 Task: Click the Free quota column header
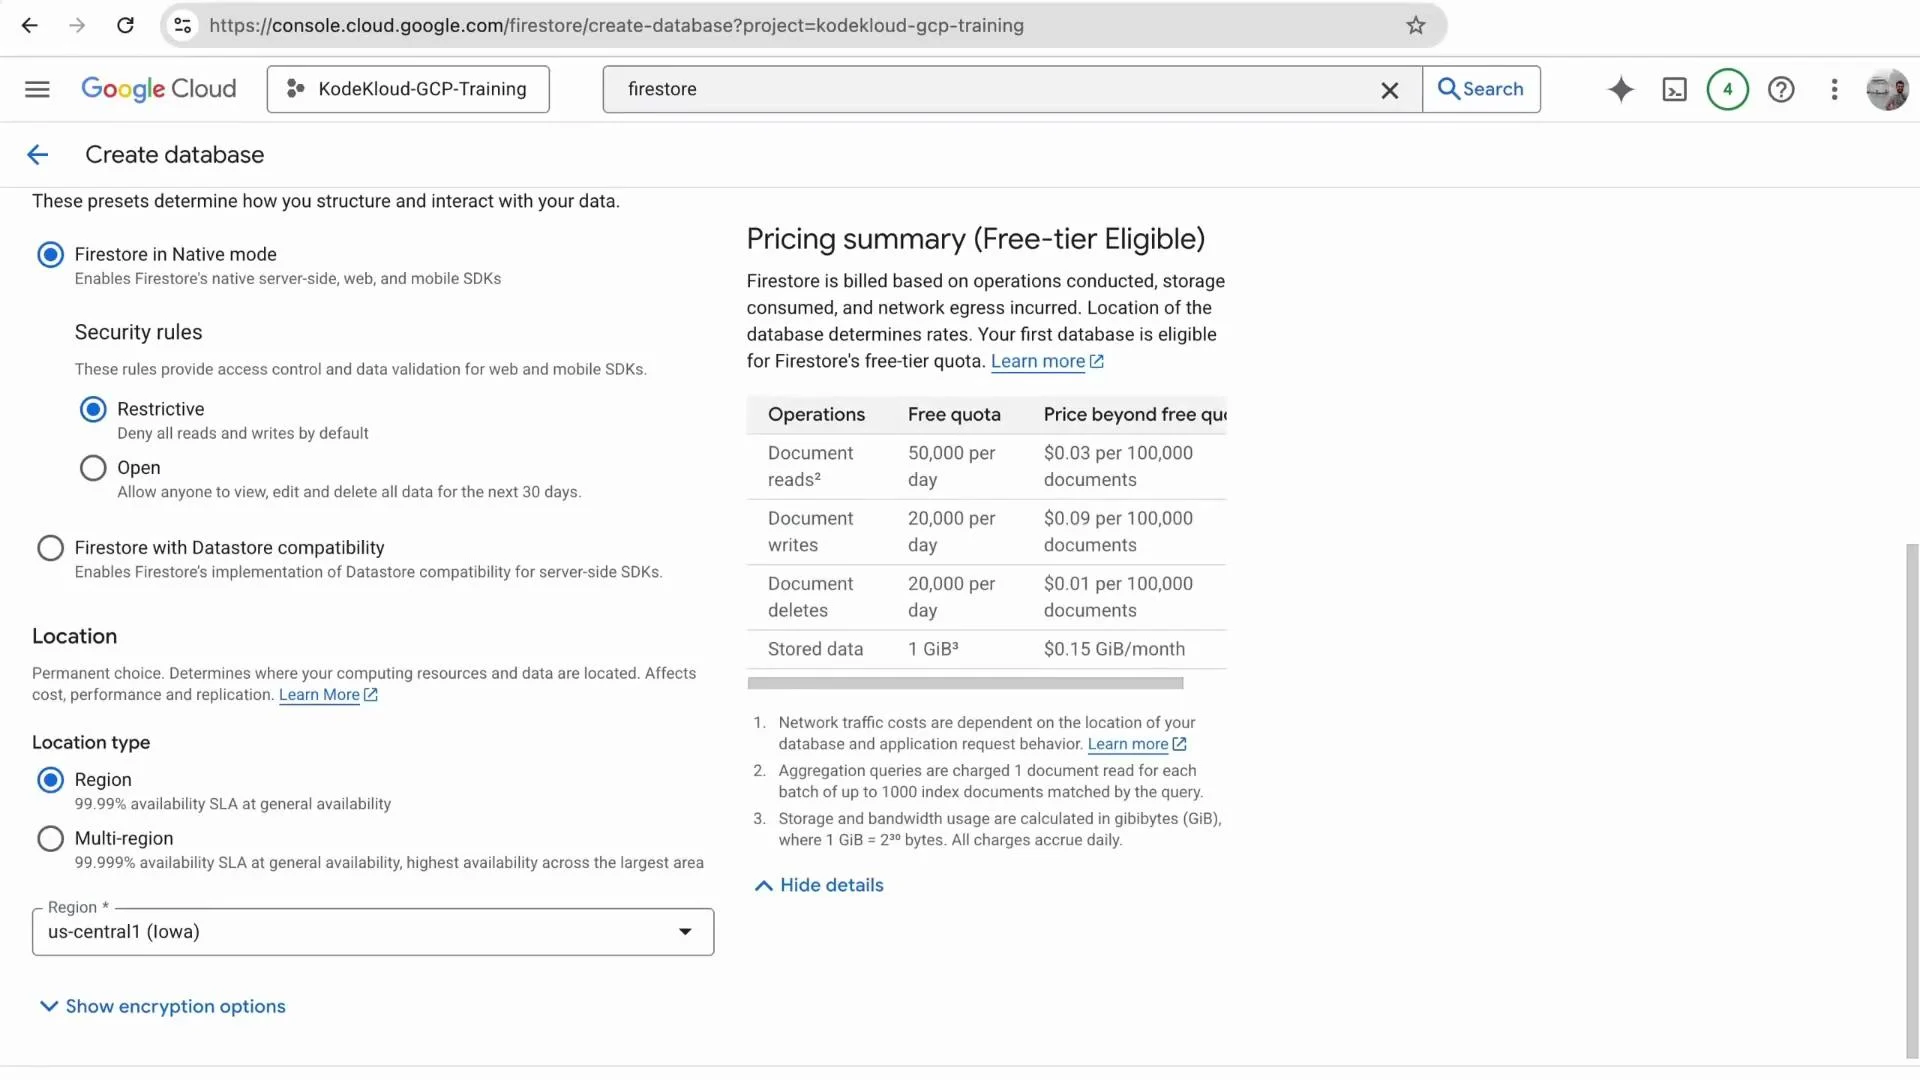coord(954,415)
